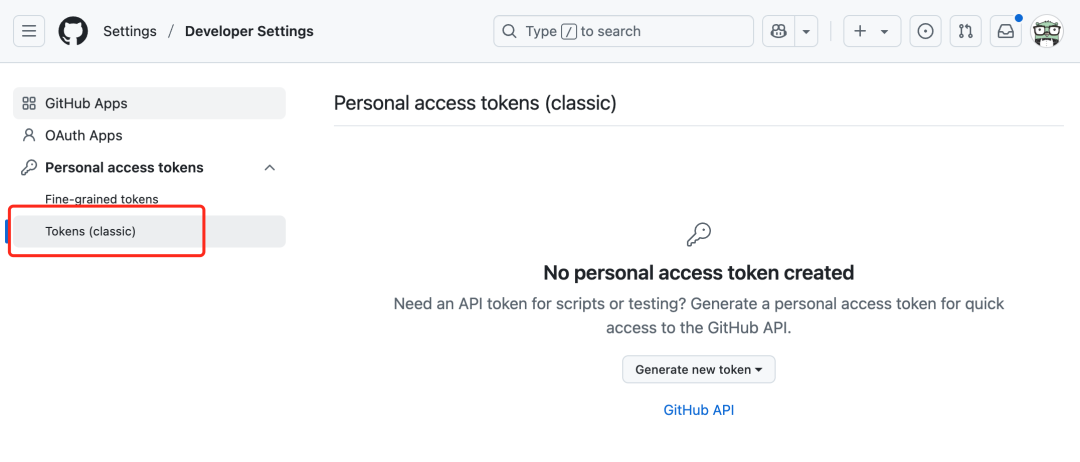Click the OAuth Apps person icon
The image size is (1080, 462).
tap(29, 135)
